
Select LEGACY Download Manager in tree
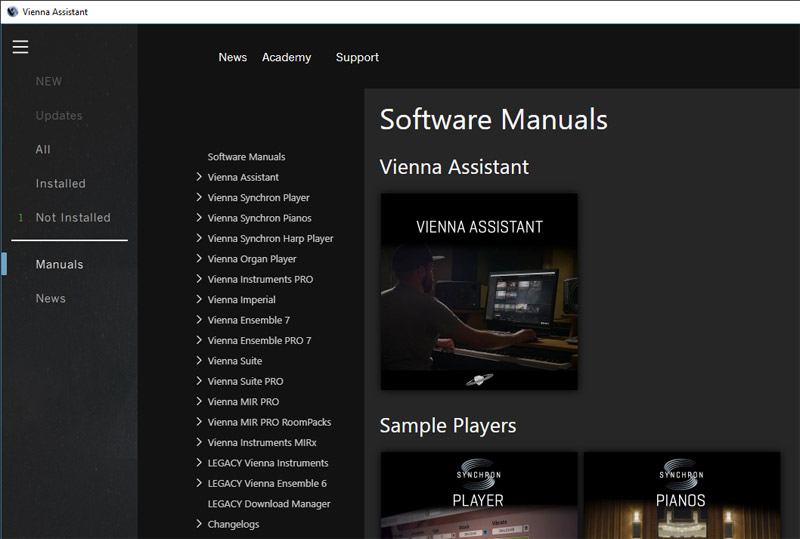click(269, 504)
